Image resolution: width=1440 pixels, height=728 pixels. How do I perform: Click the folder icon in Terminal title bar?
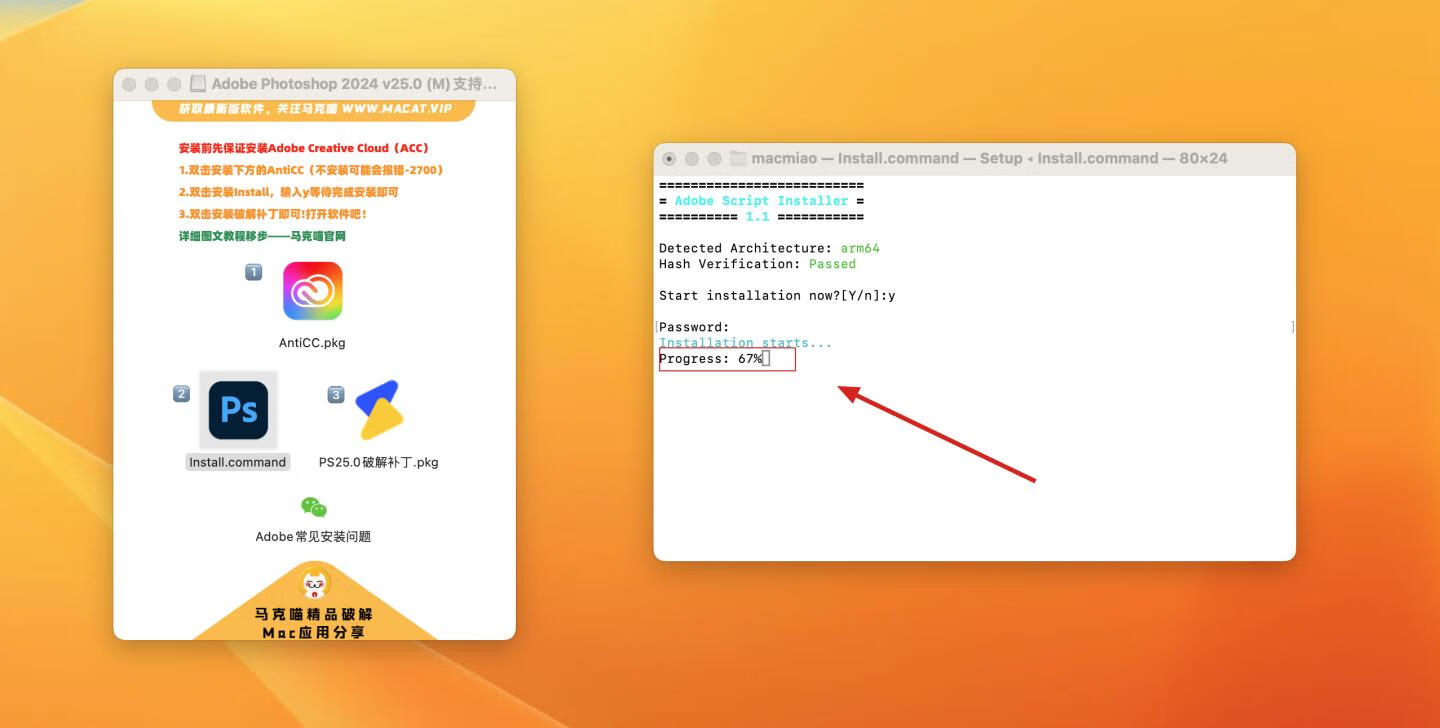(x=738, y=158)
